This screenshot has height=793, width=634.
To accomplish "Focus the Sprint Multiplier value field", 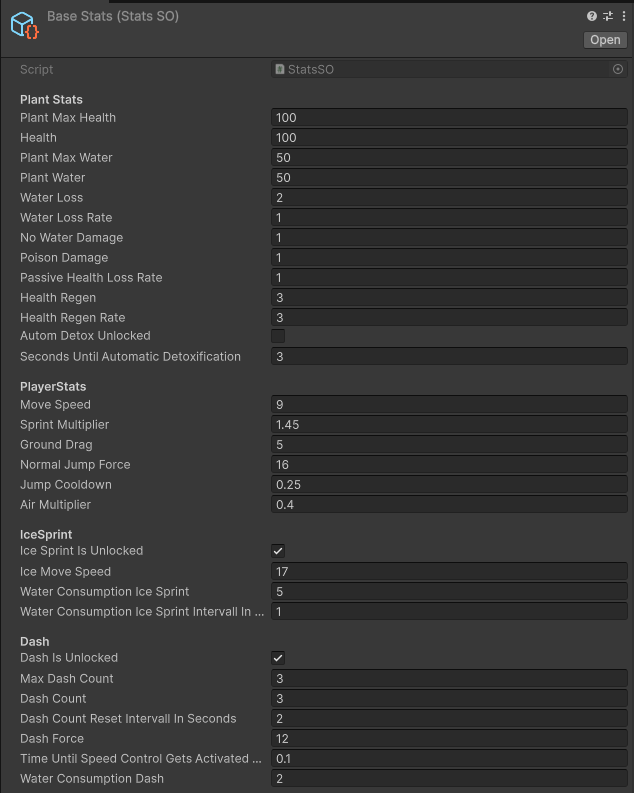I will coord(448,425).
